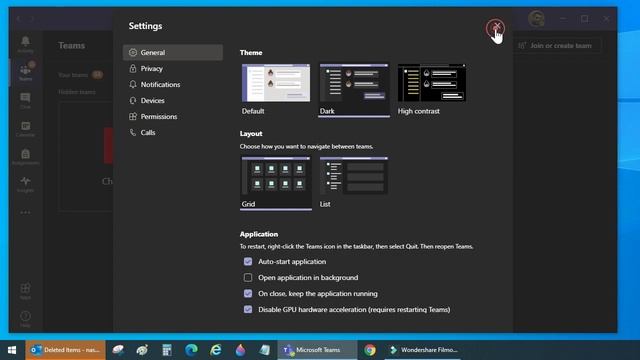Navigate back with the Teams back arrow
The image size is (640, 360).
coord(19,19)
